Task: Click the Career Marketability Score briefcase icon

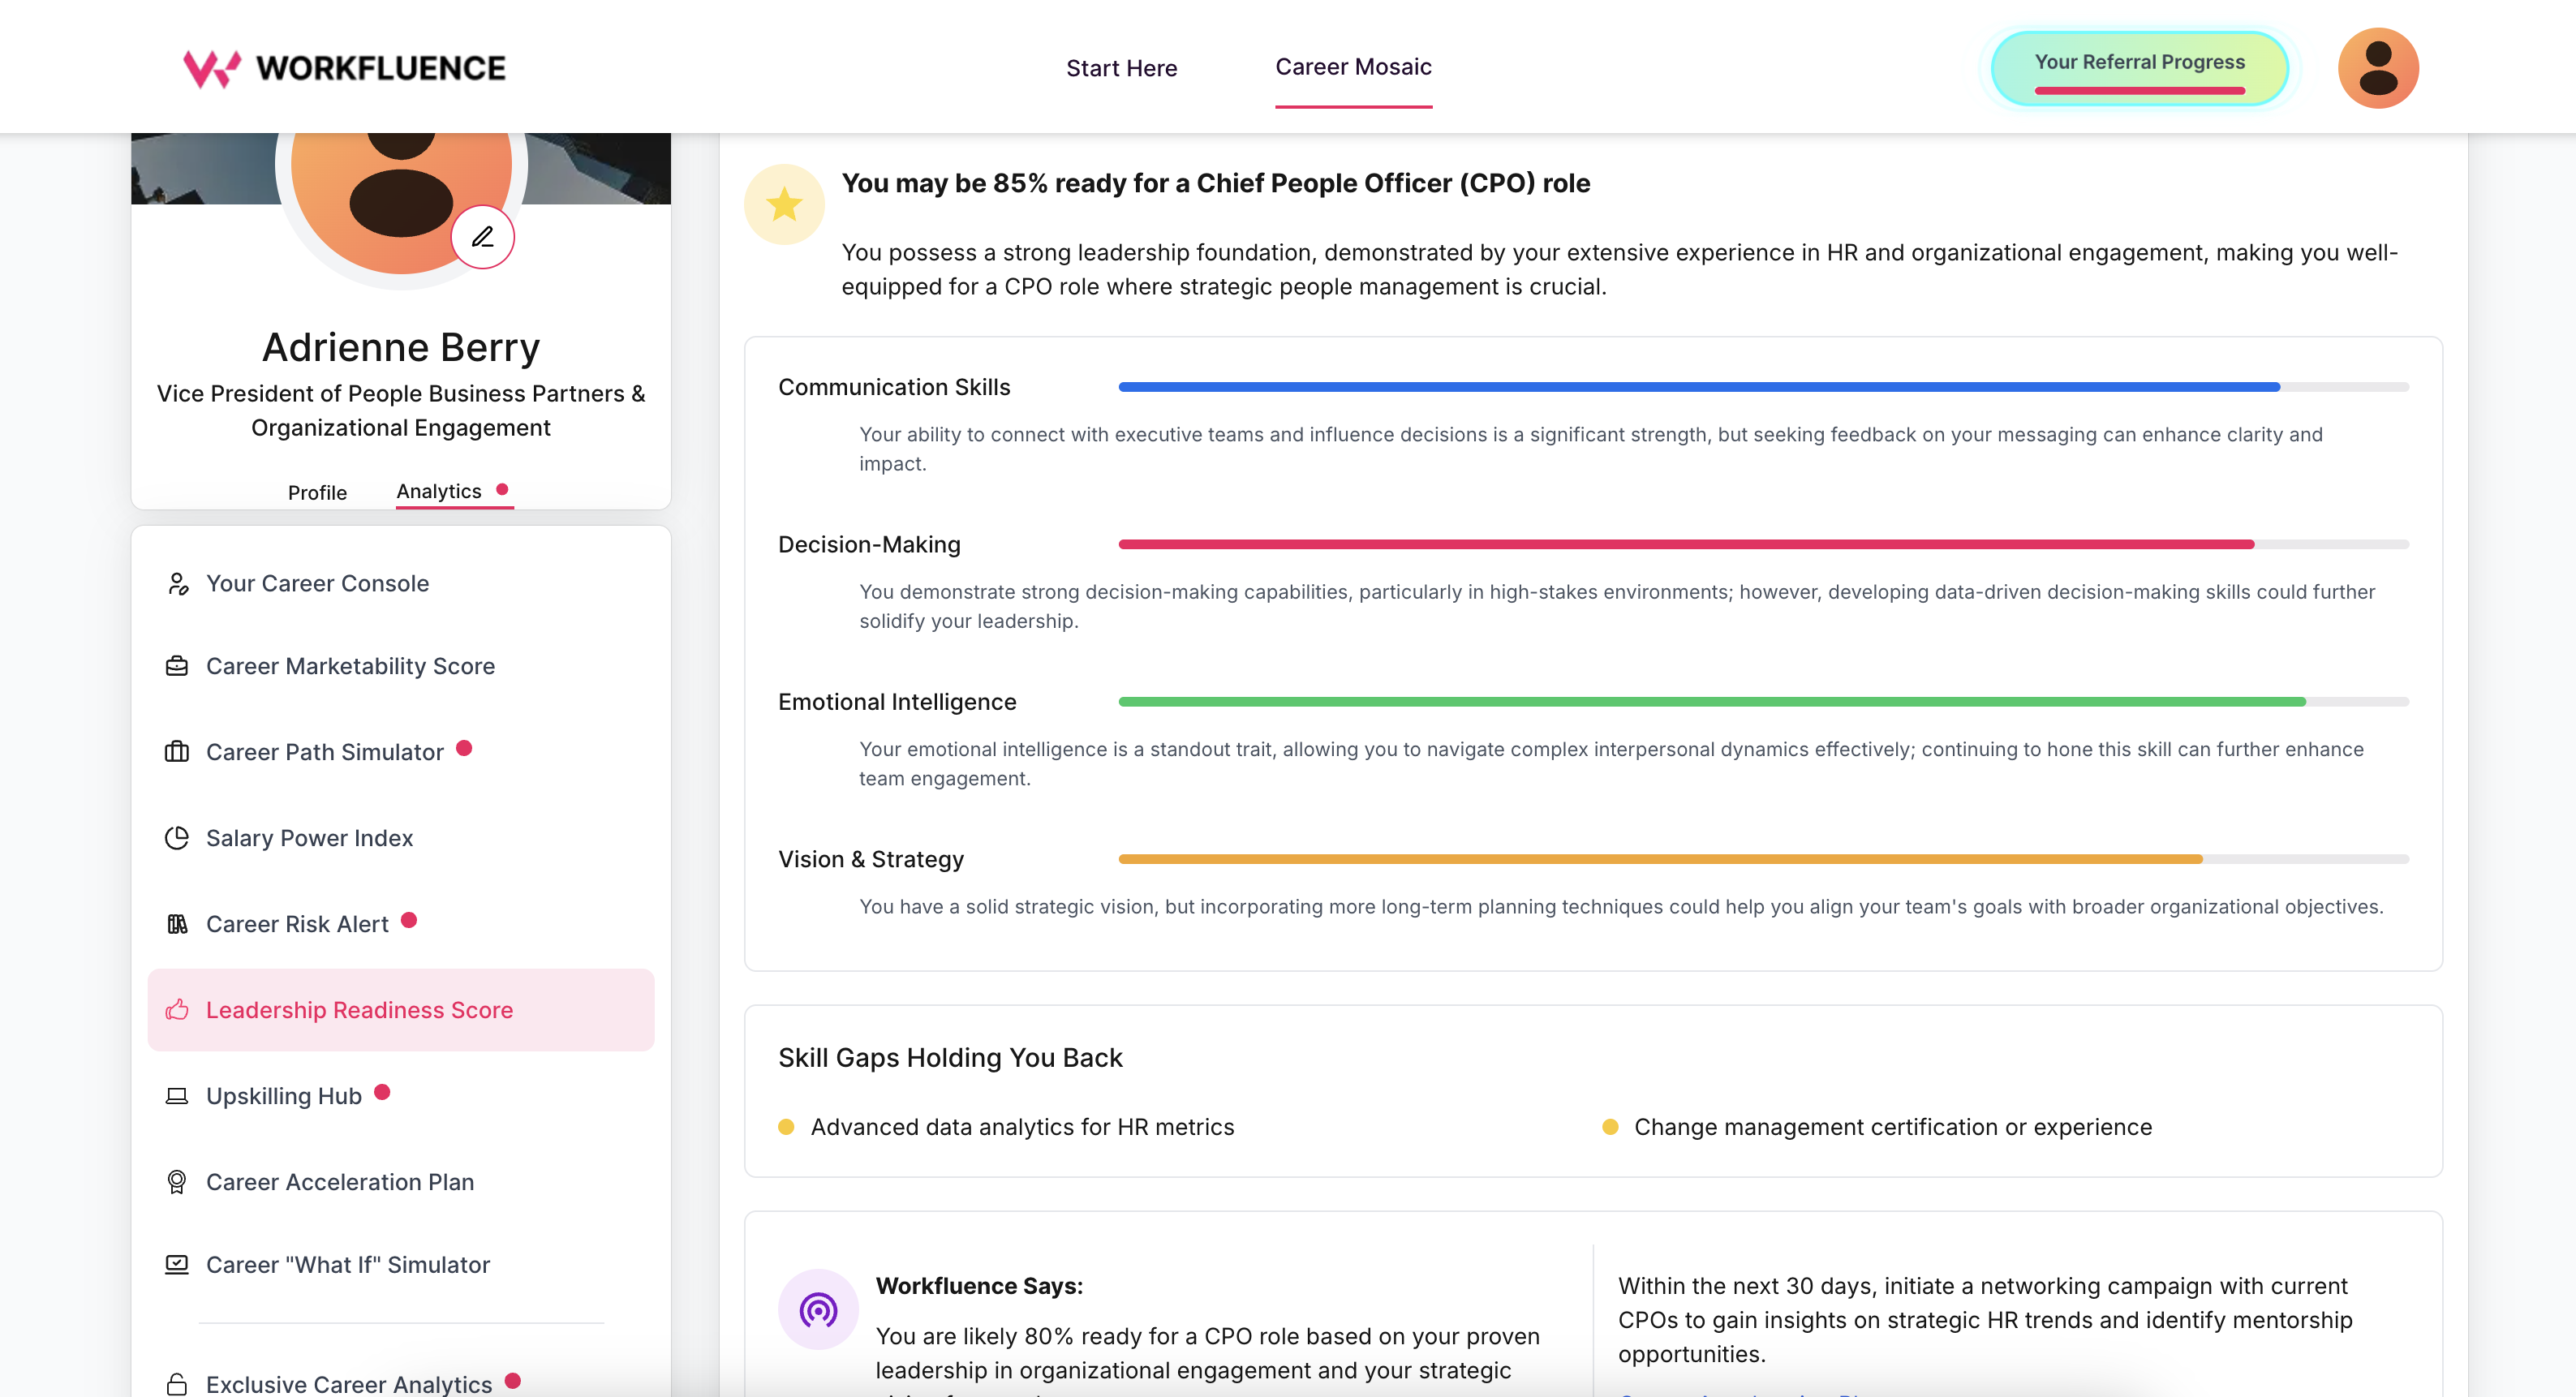Action: pyautogui.click(x=177, y=666)
